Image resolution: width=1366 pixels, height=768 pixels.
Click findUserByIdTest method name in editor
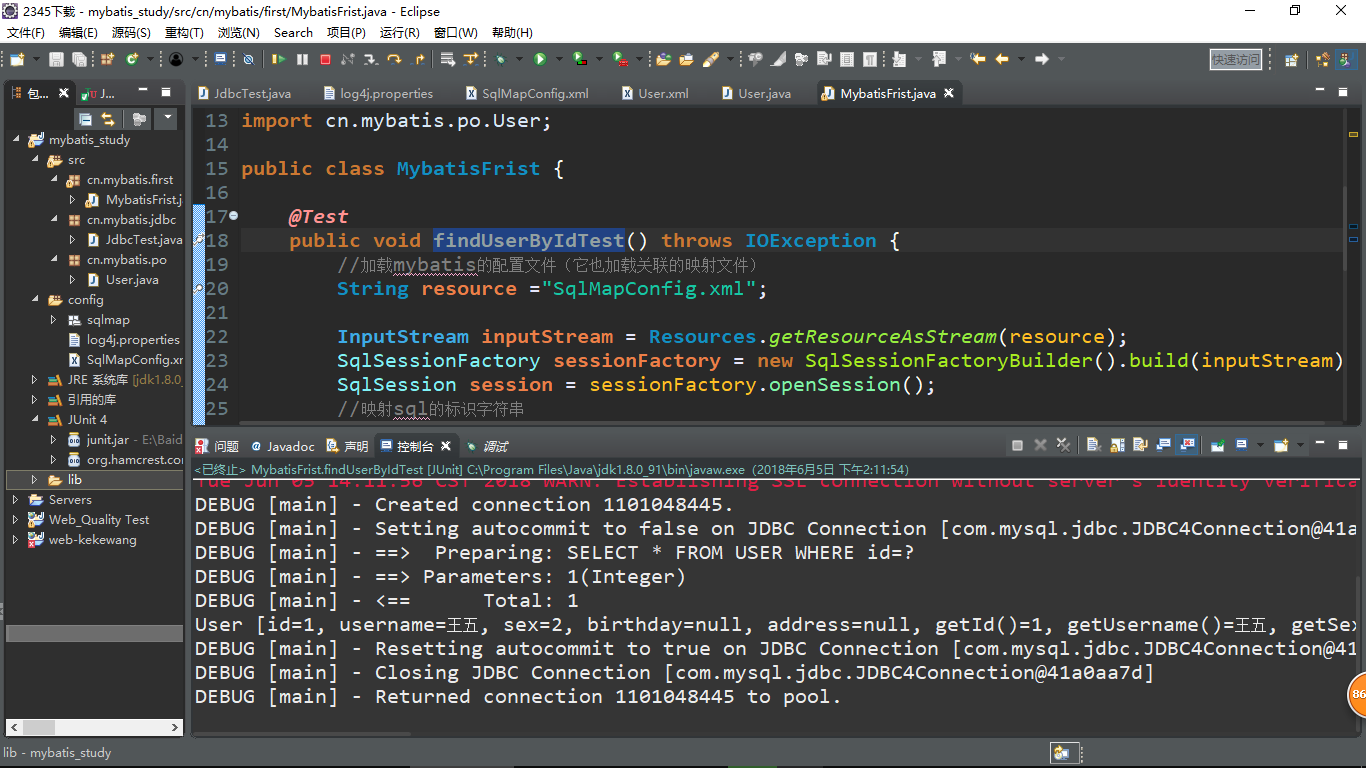click(529, 240)
